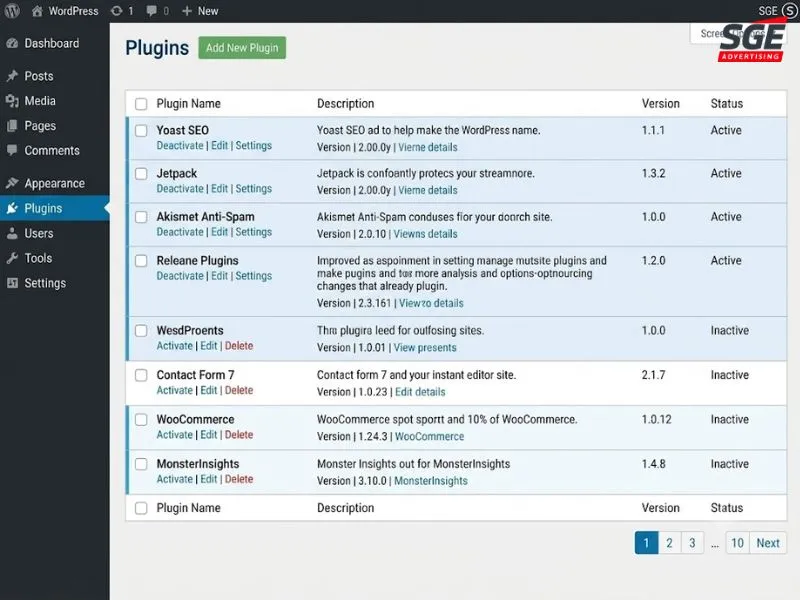Open the comments bubble icon in top bar
This screenshot has width=800, height=600.
[x=152, y=11]
